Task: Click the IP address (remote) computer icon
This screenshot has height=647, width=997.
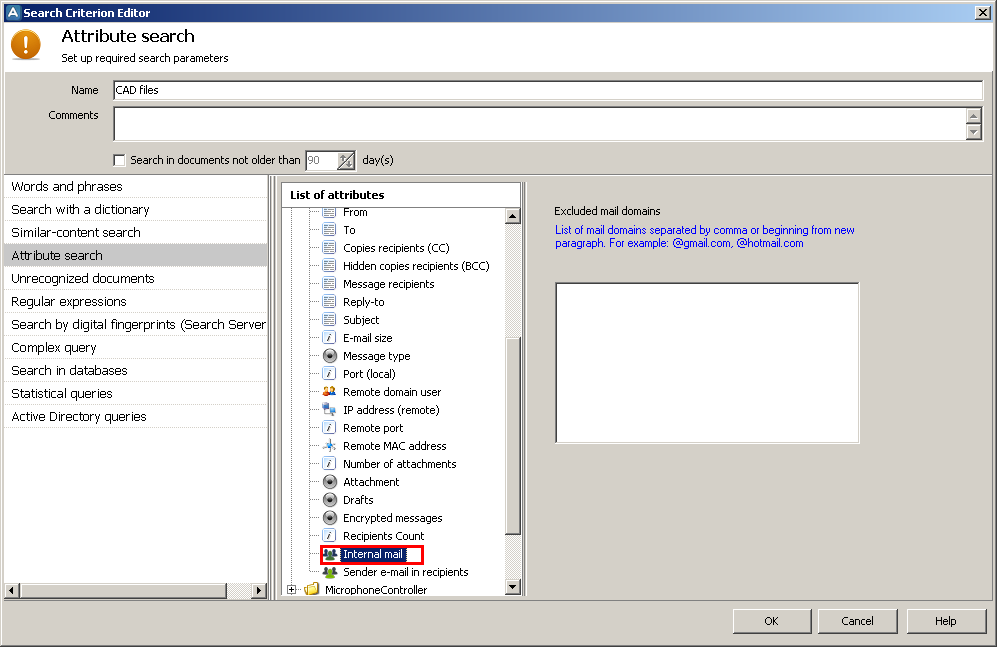Action: (x=329, y=410)
